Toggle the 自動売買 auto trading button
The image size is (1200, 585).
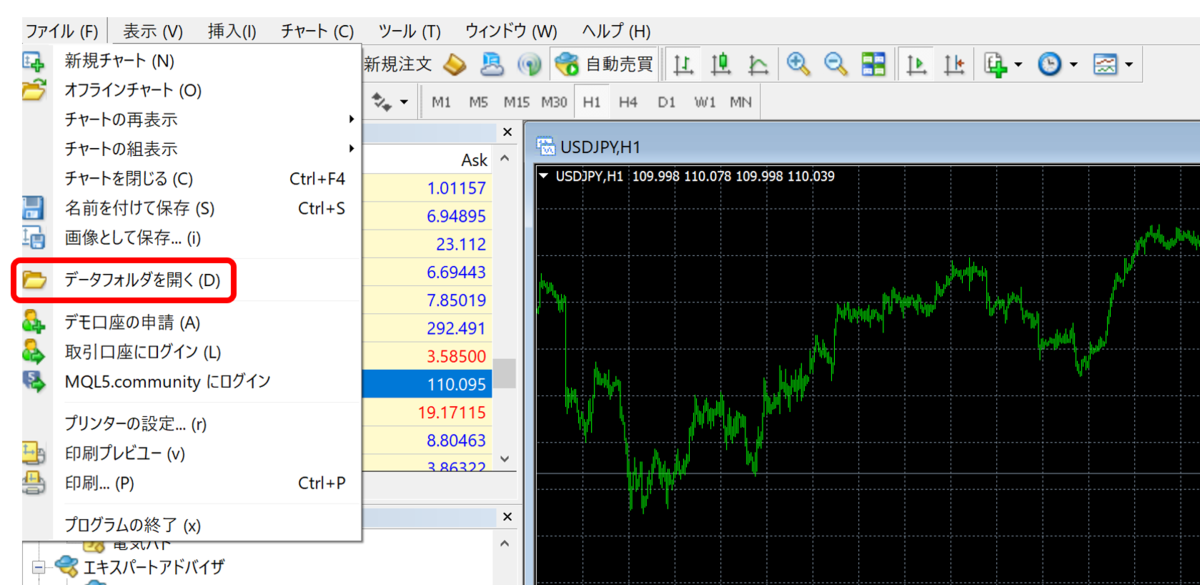(604, 64)
